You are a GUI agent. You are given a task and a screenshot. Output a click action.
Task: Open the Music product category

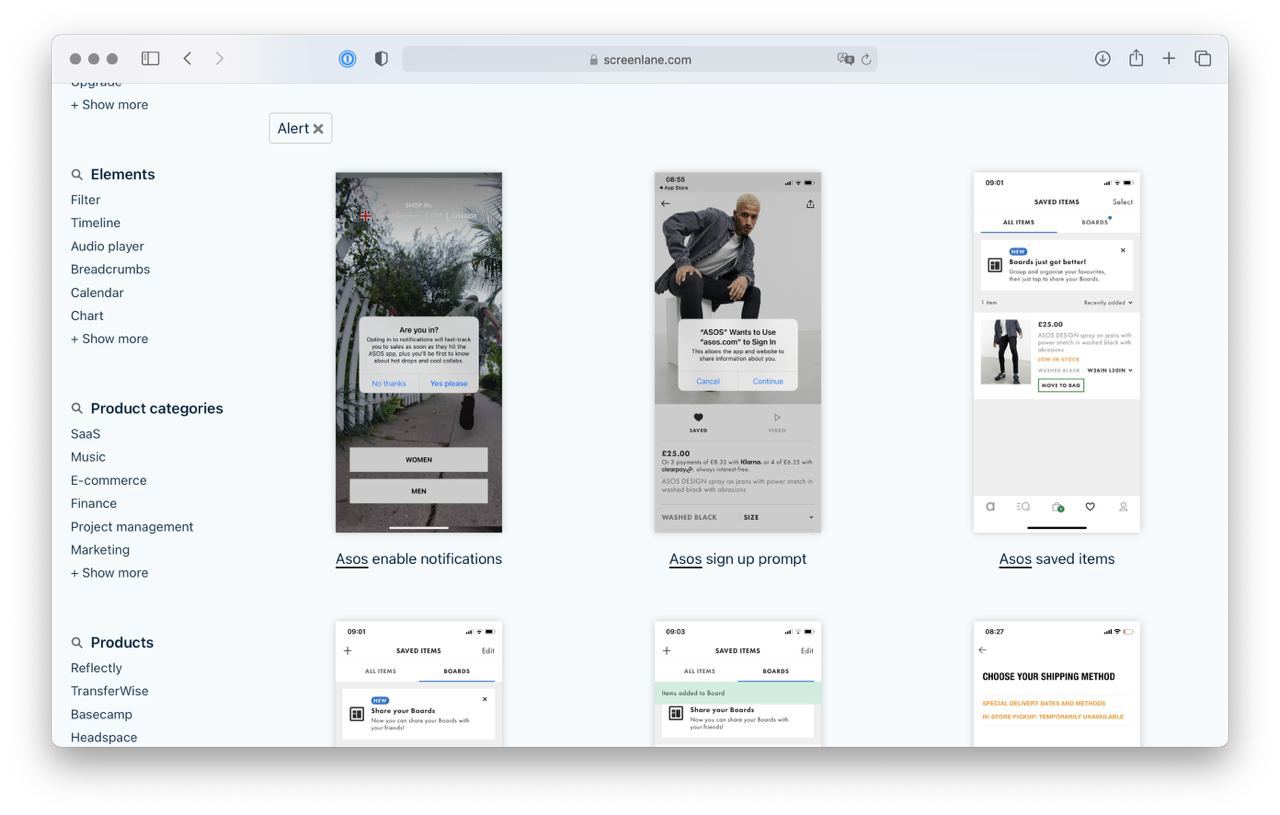pos(88,457)
